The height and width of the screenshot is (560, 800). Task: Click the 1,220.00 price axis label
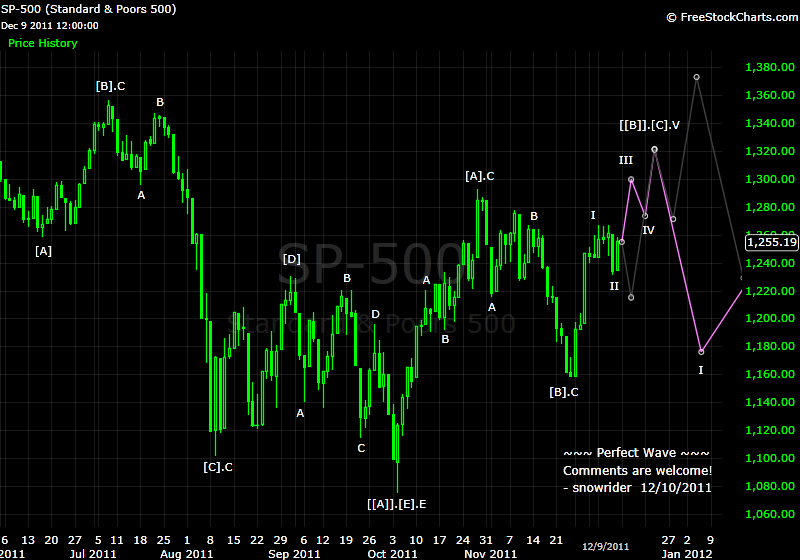[x=770, y=291]
